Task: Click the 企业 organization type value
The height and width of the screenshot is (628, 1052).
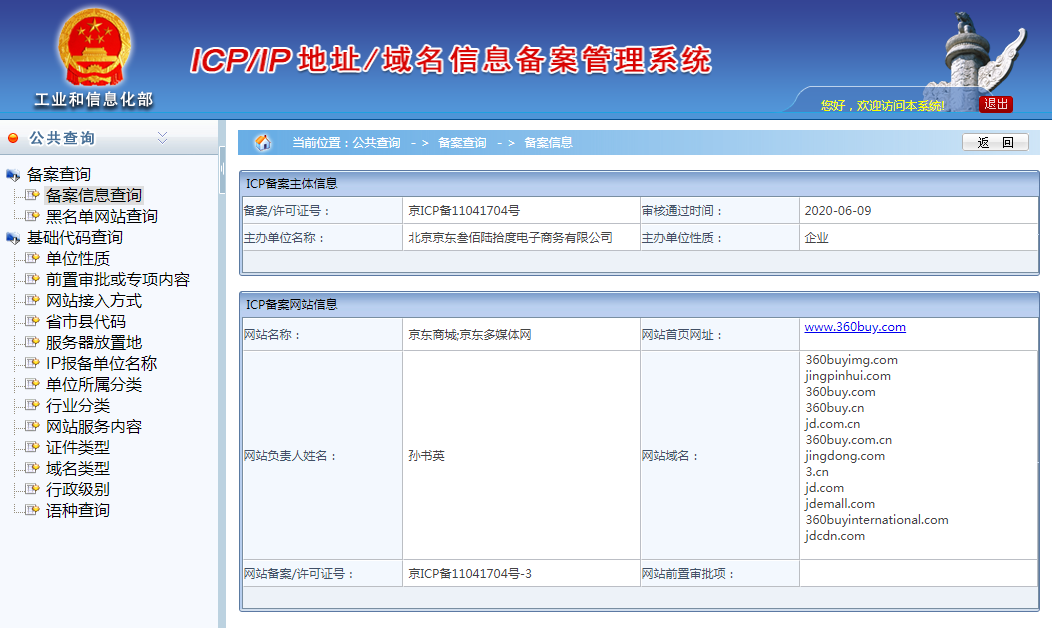Action: click(817, 238)
